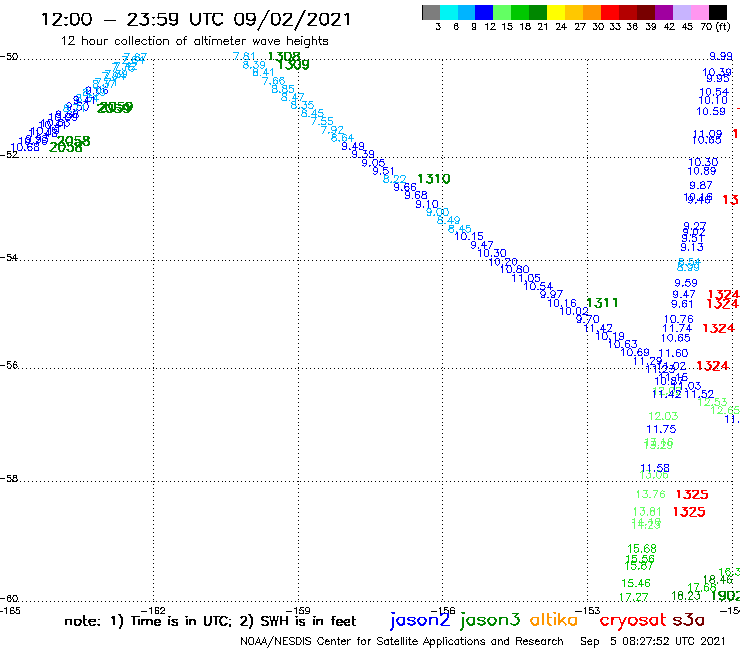Click the wave height value '9.87'
Screen dimensions: 740x650
701,185
